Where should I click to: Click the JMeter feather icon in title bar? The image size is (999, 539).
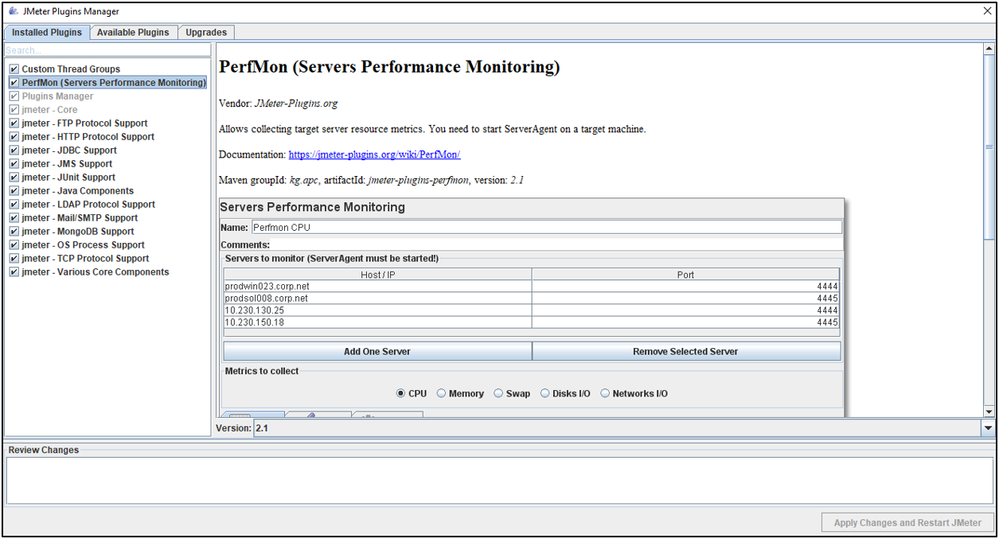click(x=13, y=11)
